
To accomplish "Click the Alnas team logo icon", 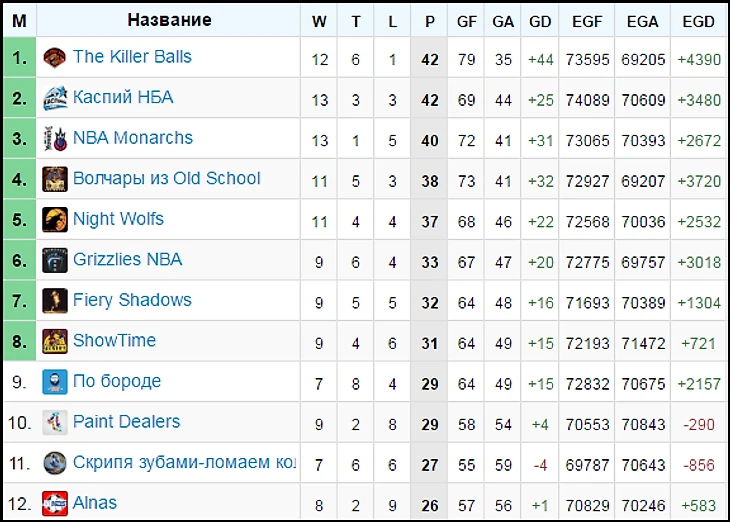I will point(55,503).
